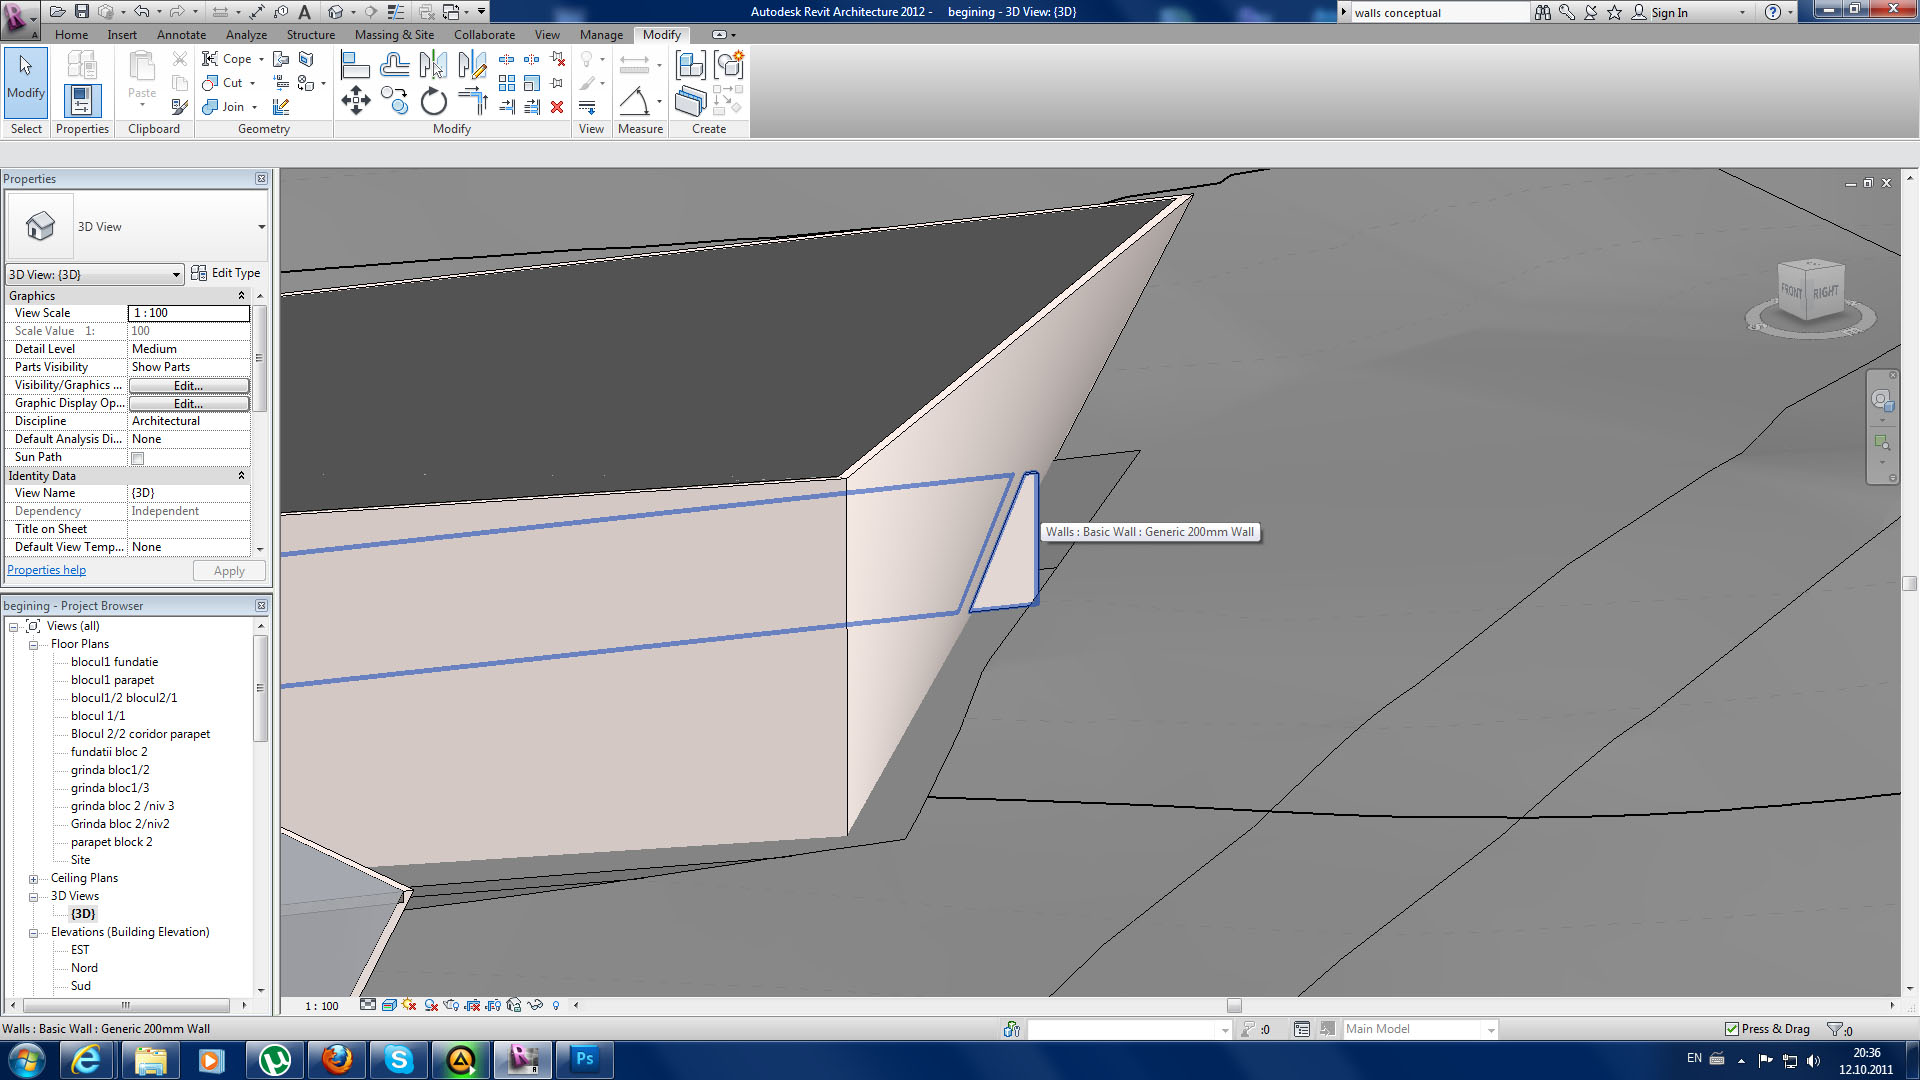Image resolution: width=1920 pixels, height=1080 pixels.
Task: Click the red Delete X icon
Action: pyautogui.click(x=557, y=107)
